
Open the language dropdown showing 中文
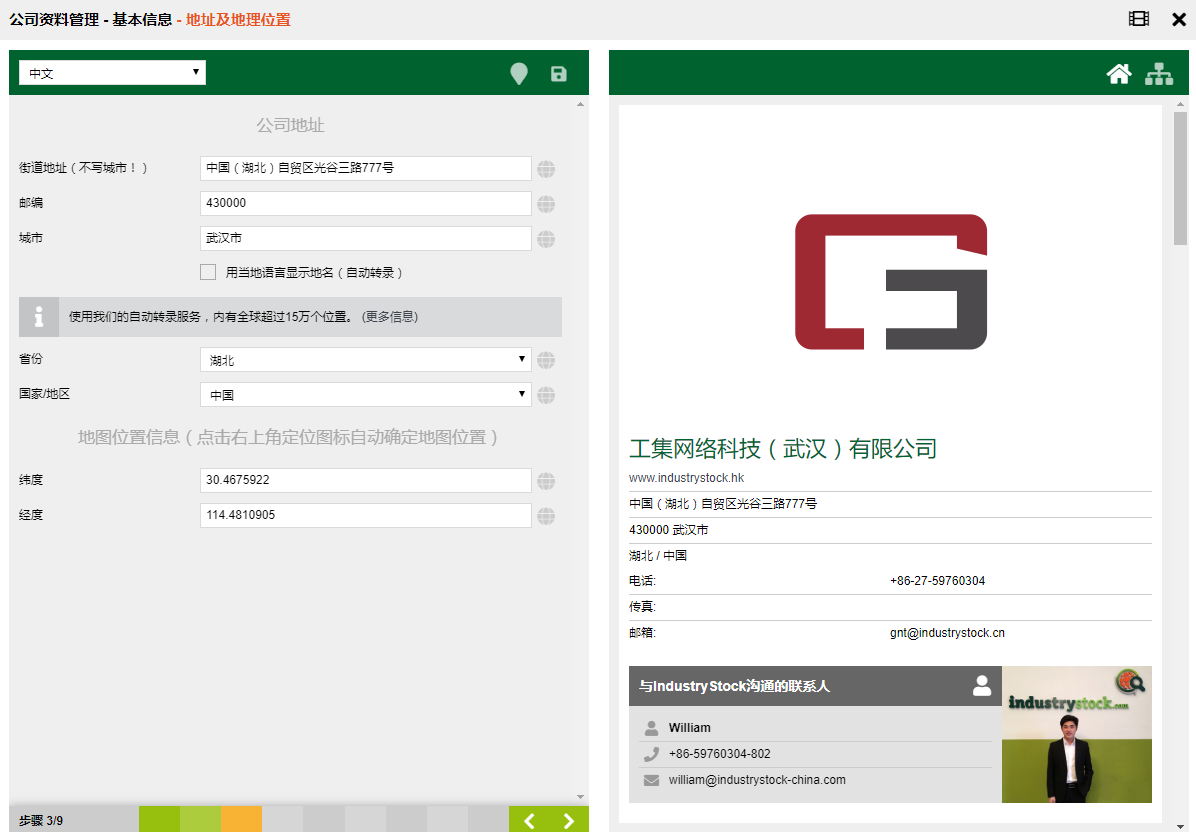pyautogui.click(x=112, y=73)
